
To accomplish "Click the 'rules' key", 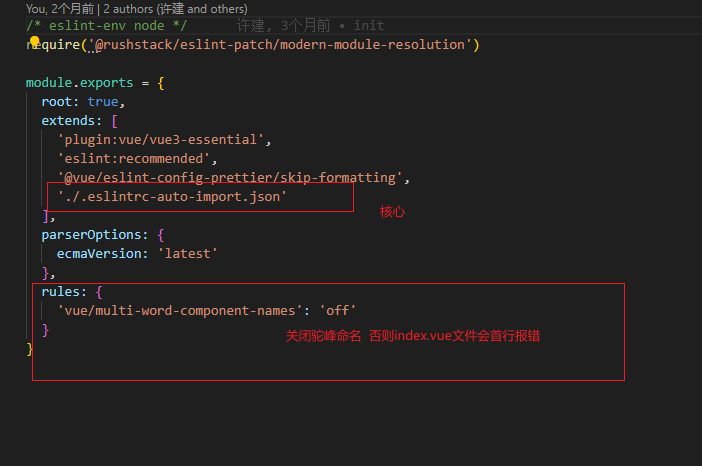I will tap(64, 292).
